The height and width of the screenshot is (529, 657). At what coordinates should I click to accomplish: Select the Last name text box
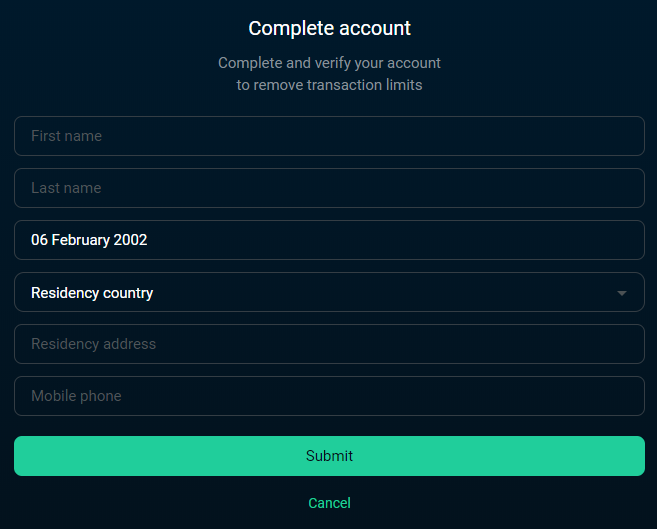329,188
